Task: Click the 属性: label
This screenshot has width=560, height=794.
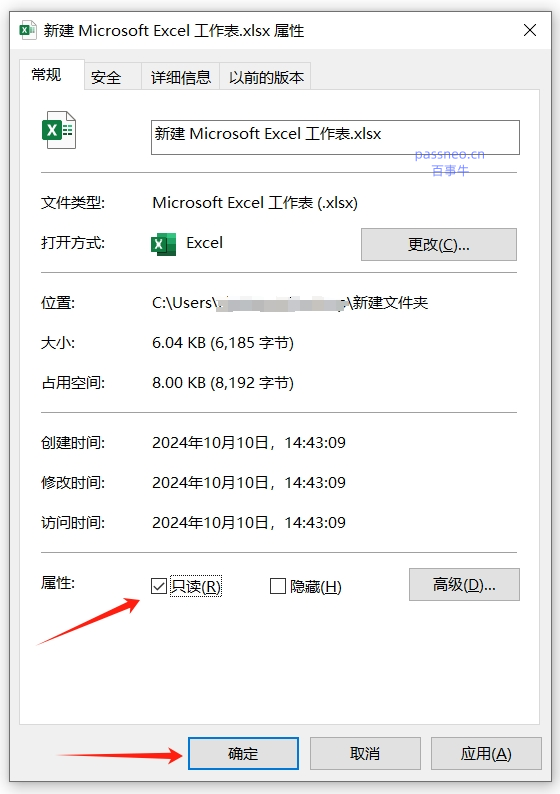Action: click(58, 583)
